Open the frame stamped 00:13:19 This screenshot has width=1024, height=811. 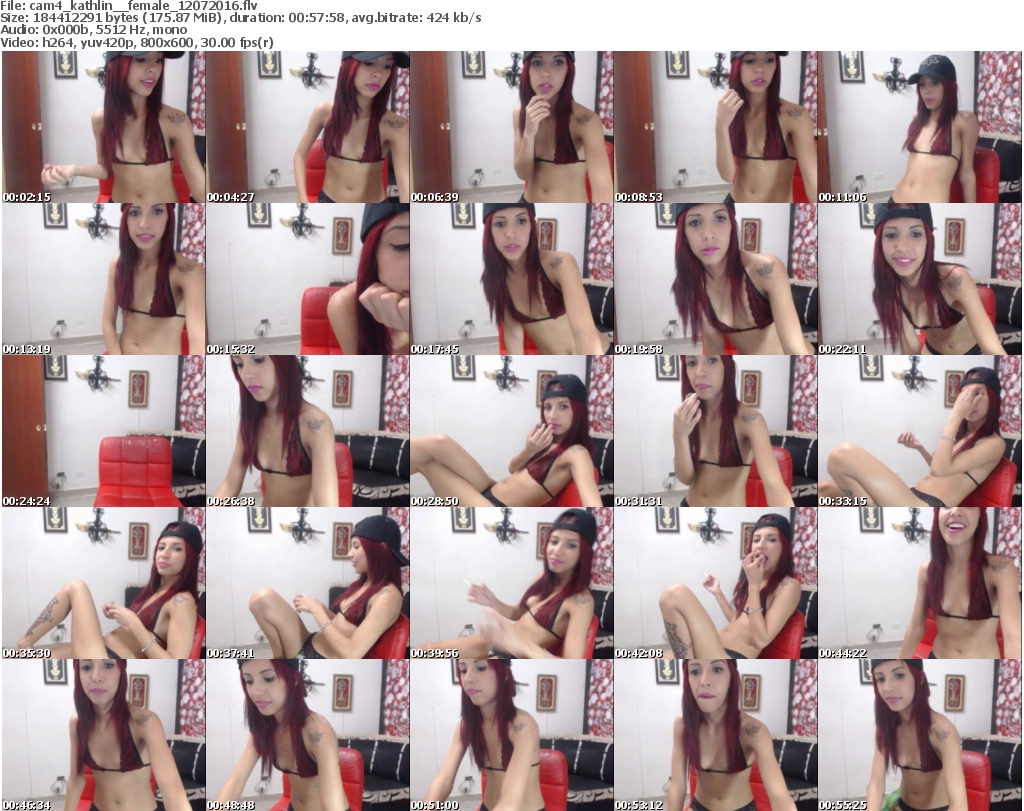coord(103,279)
